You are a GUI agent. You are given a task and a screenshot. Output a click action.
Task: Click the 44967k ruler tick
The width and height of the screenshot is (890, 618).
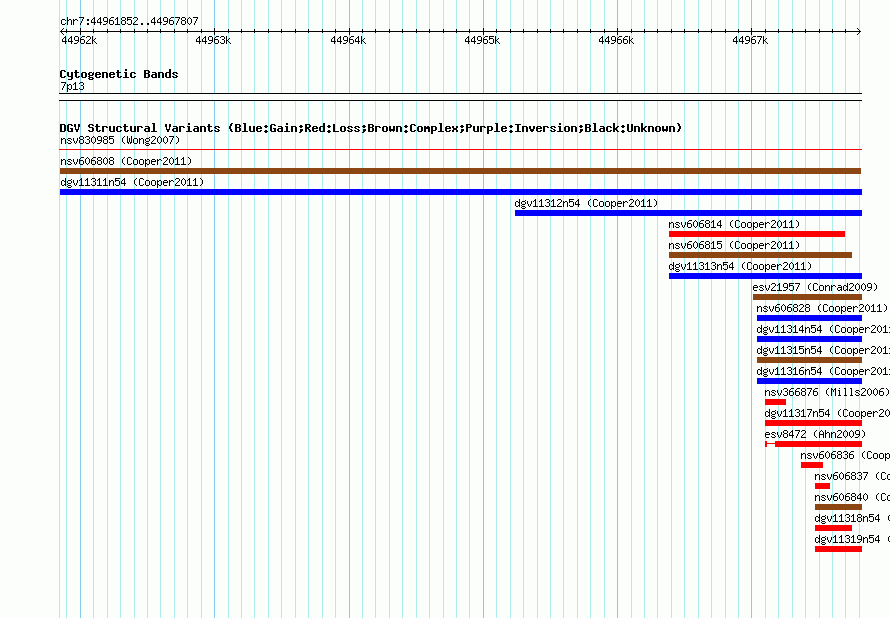click(750, 40)
